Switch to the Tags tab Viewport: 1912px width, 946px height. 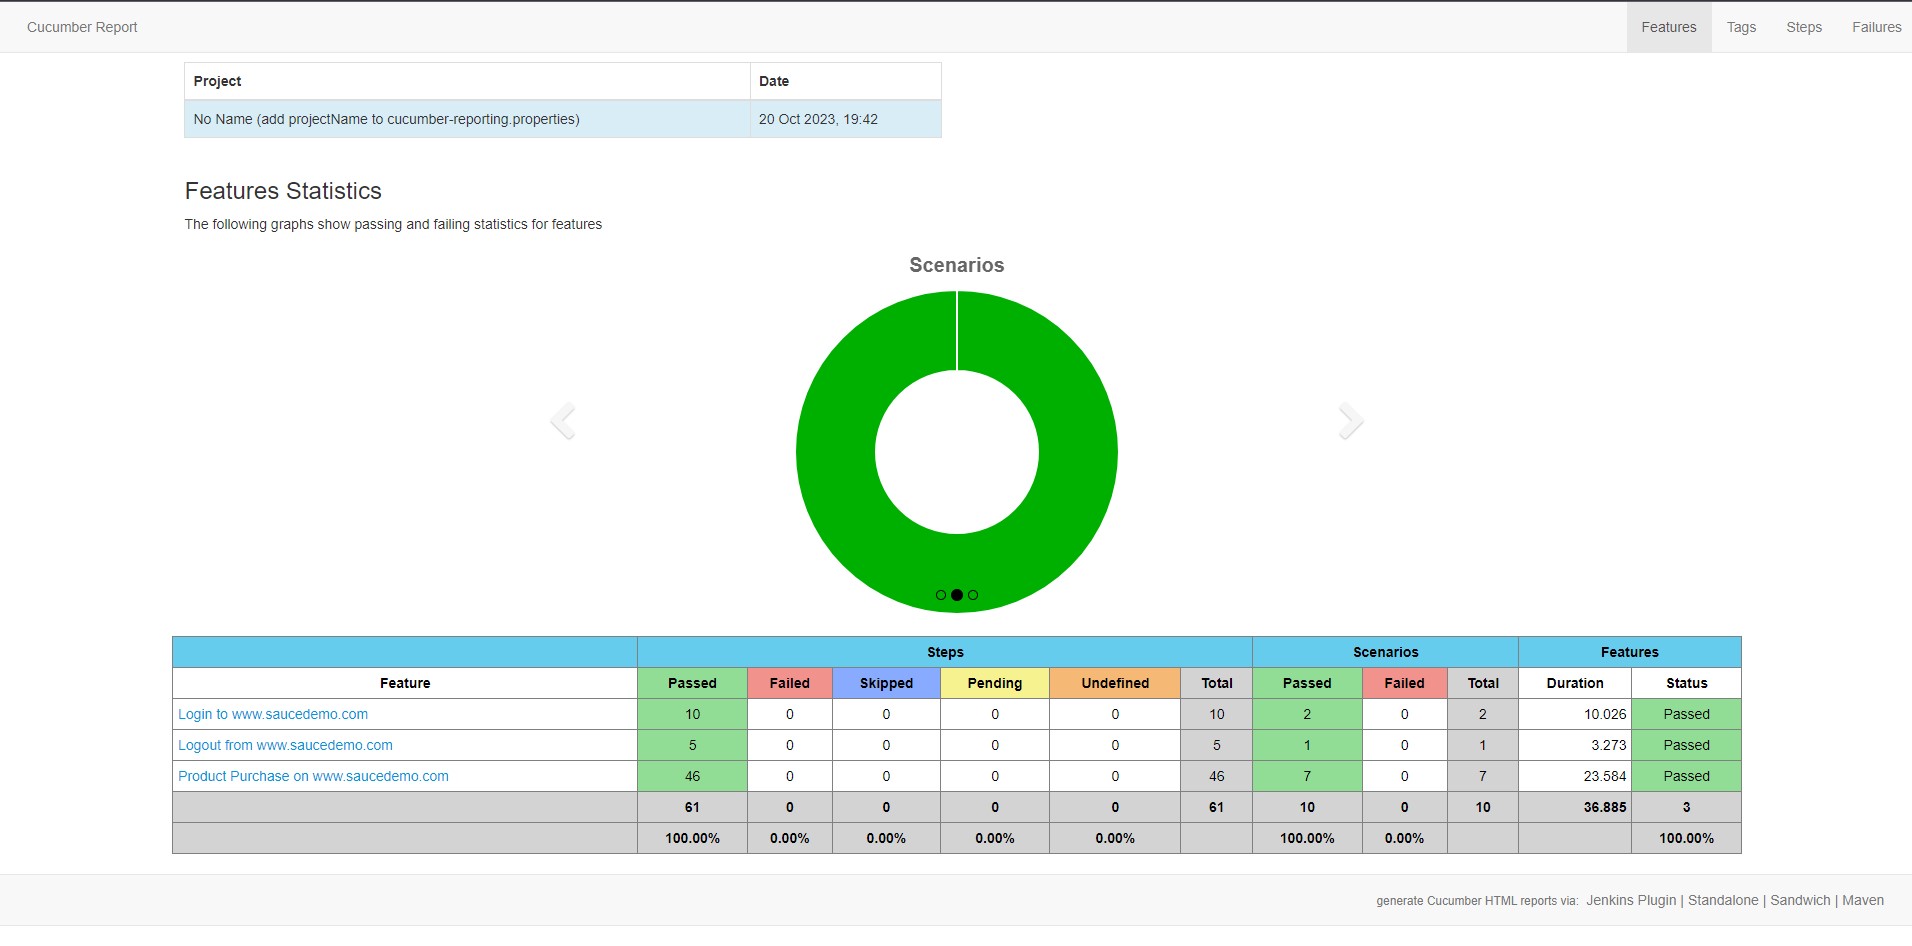coord(1740,27)
